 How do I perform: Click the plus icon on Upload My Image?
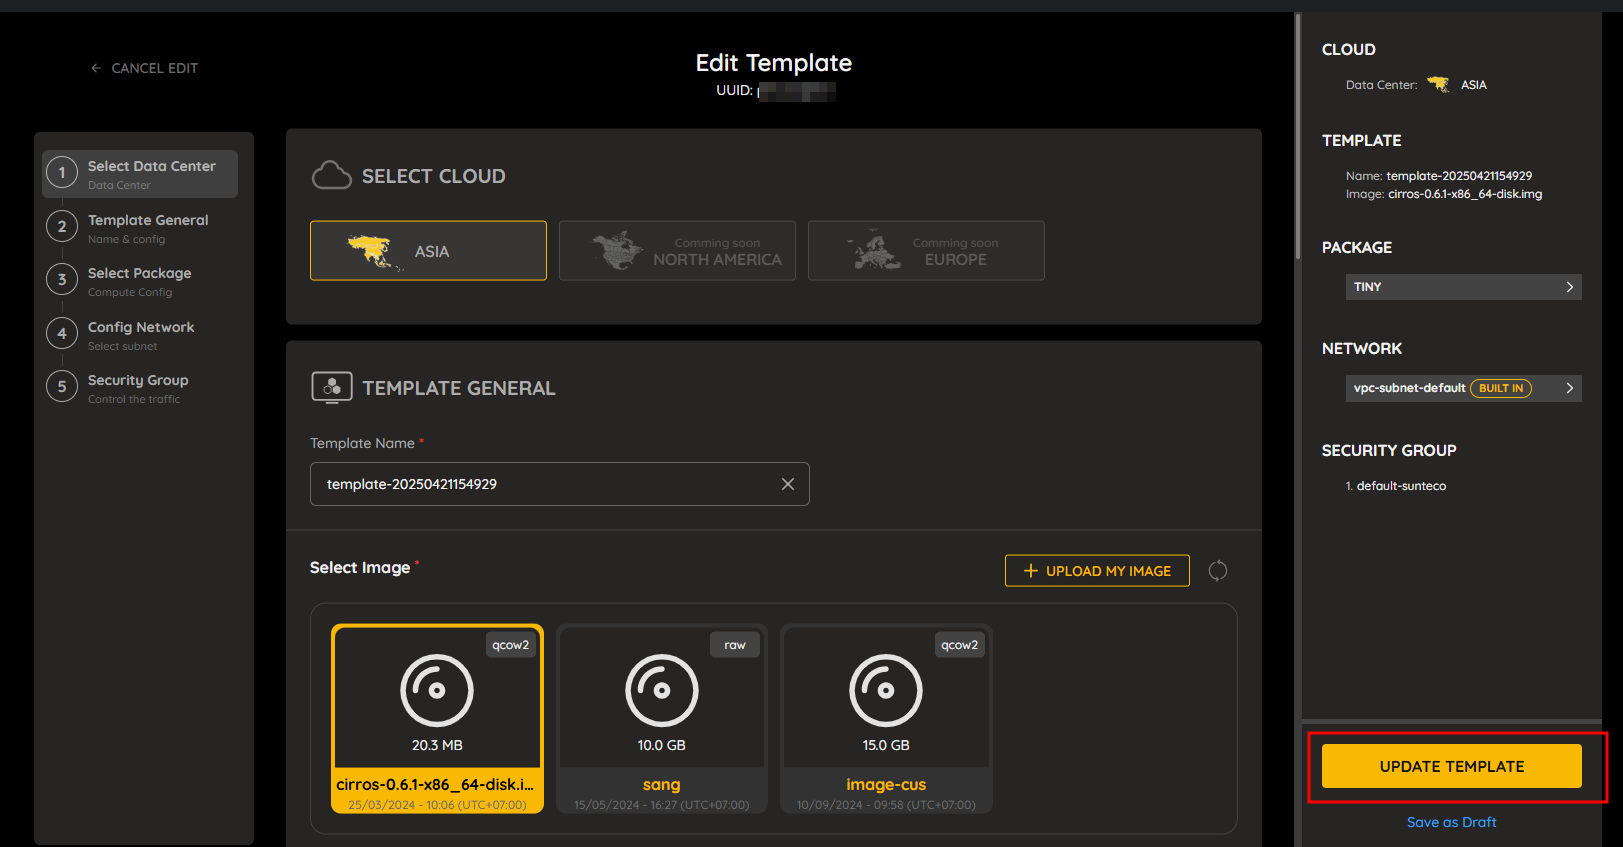pyautogui.click(x=1031, y=571)
